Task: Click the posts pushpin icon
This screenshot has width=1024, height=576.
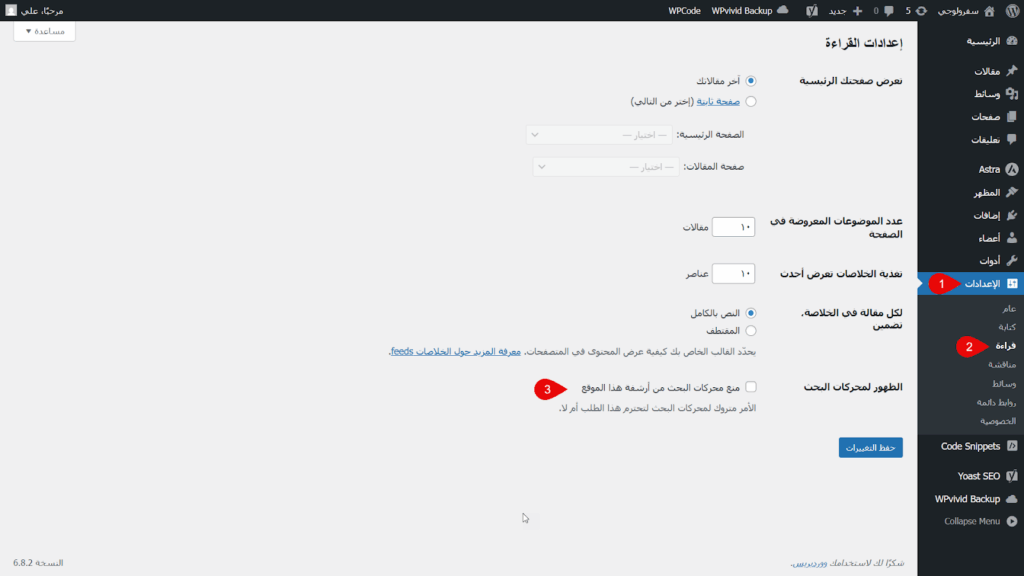Action: [x=1012, y=71]
